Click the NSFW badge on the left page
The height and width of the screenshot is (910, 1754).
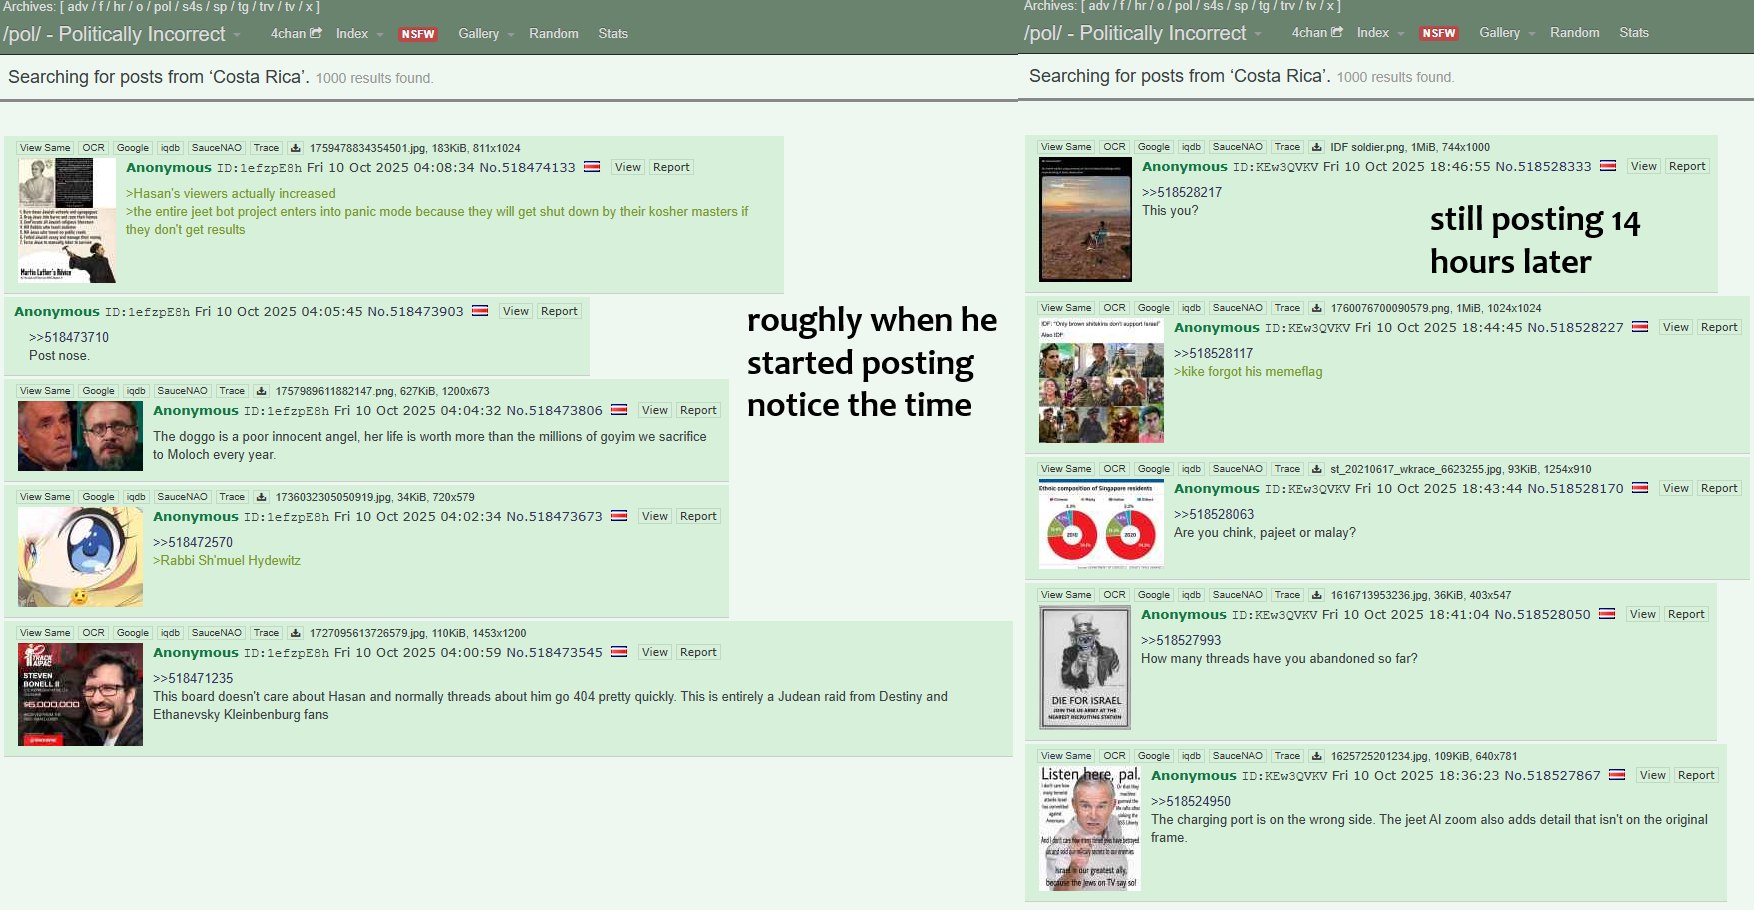[x=418, y=34]
